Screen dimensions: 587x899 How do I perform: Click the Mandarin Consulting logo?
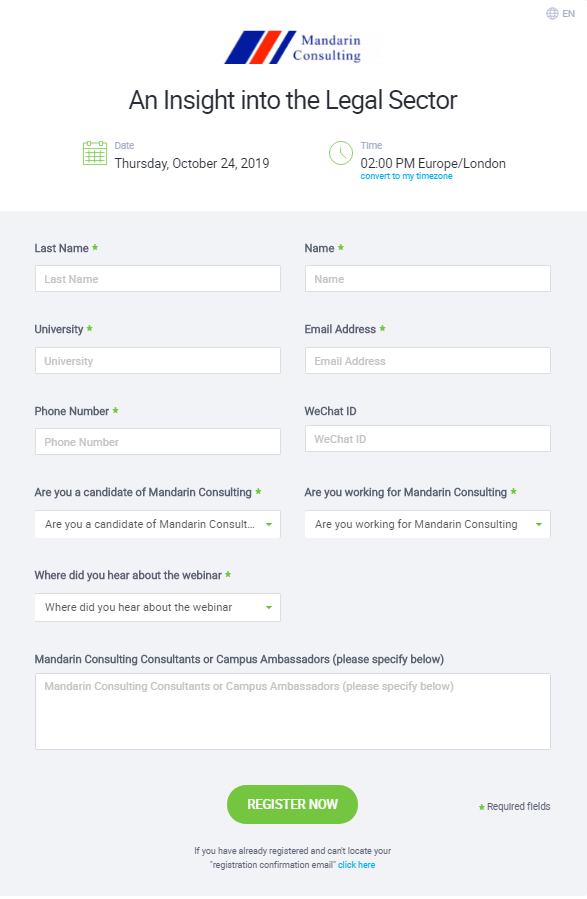point(293,47)
